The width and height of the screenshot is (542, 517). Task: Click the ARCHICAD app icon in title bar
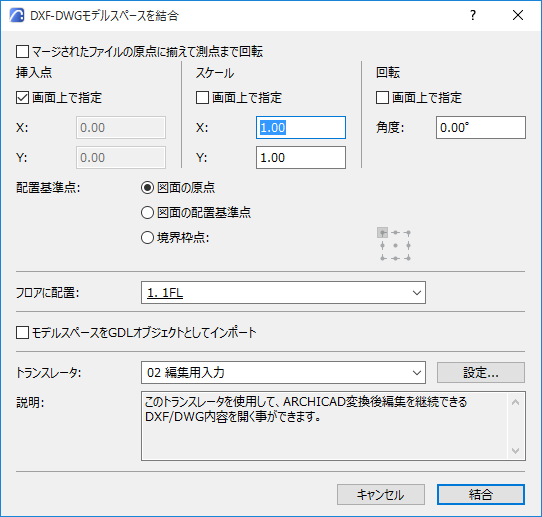[17, 16]
